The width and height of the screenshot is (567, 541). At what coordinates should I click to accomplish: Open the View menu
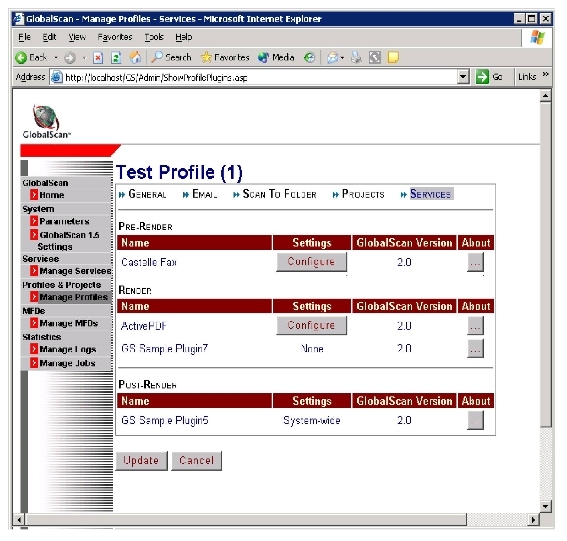point(77,37)
